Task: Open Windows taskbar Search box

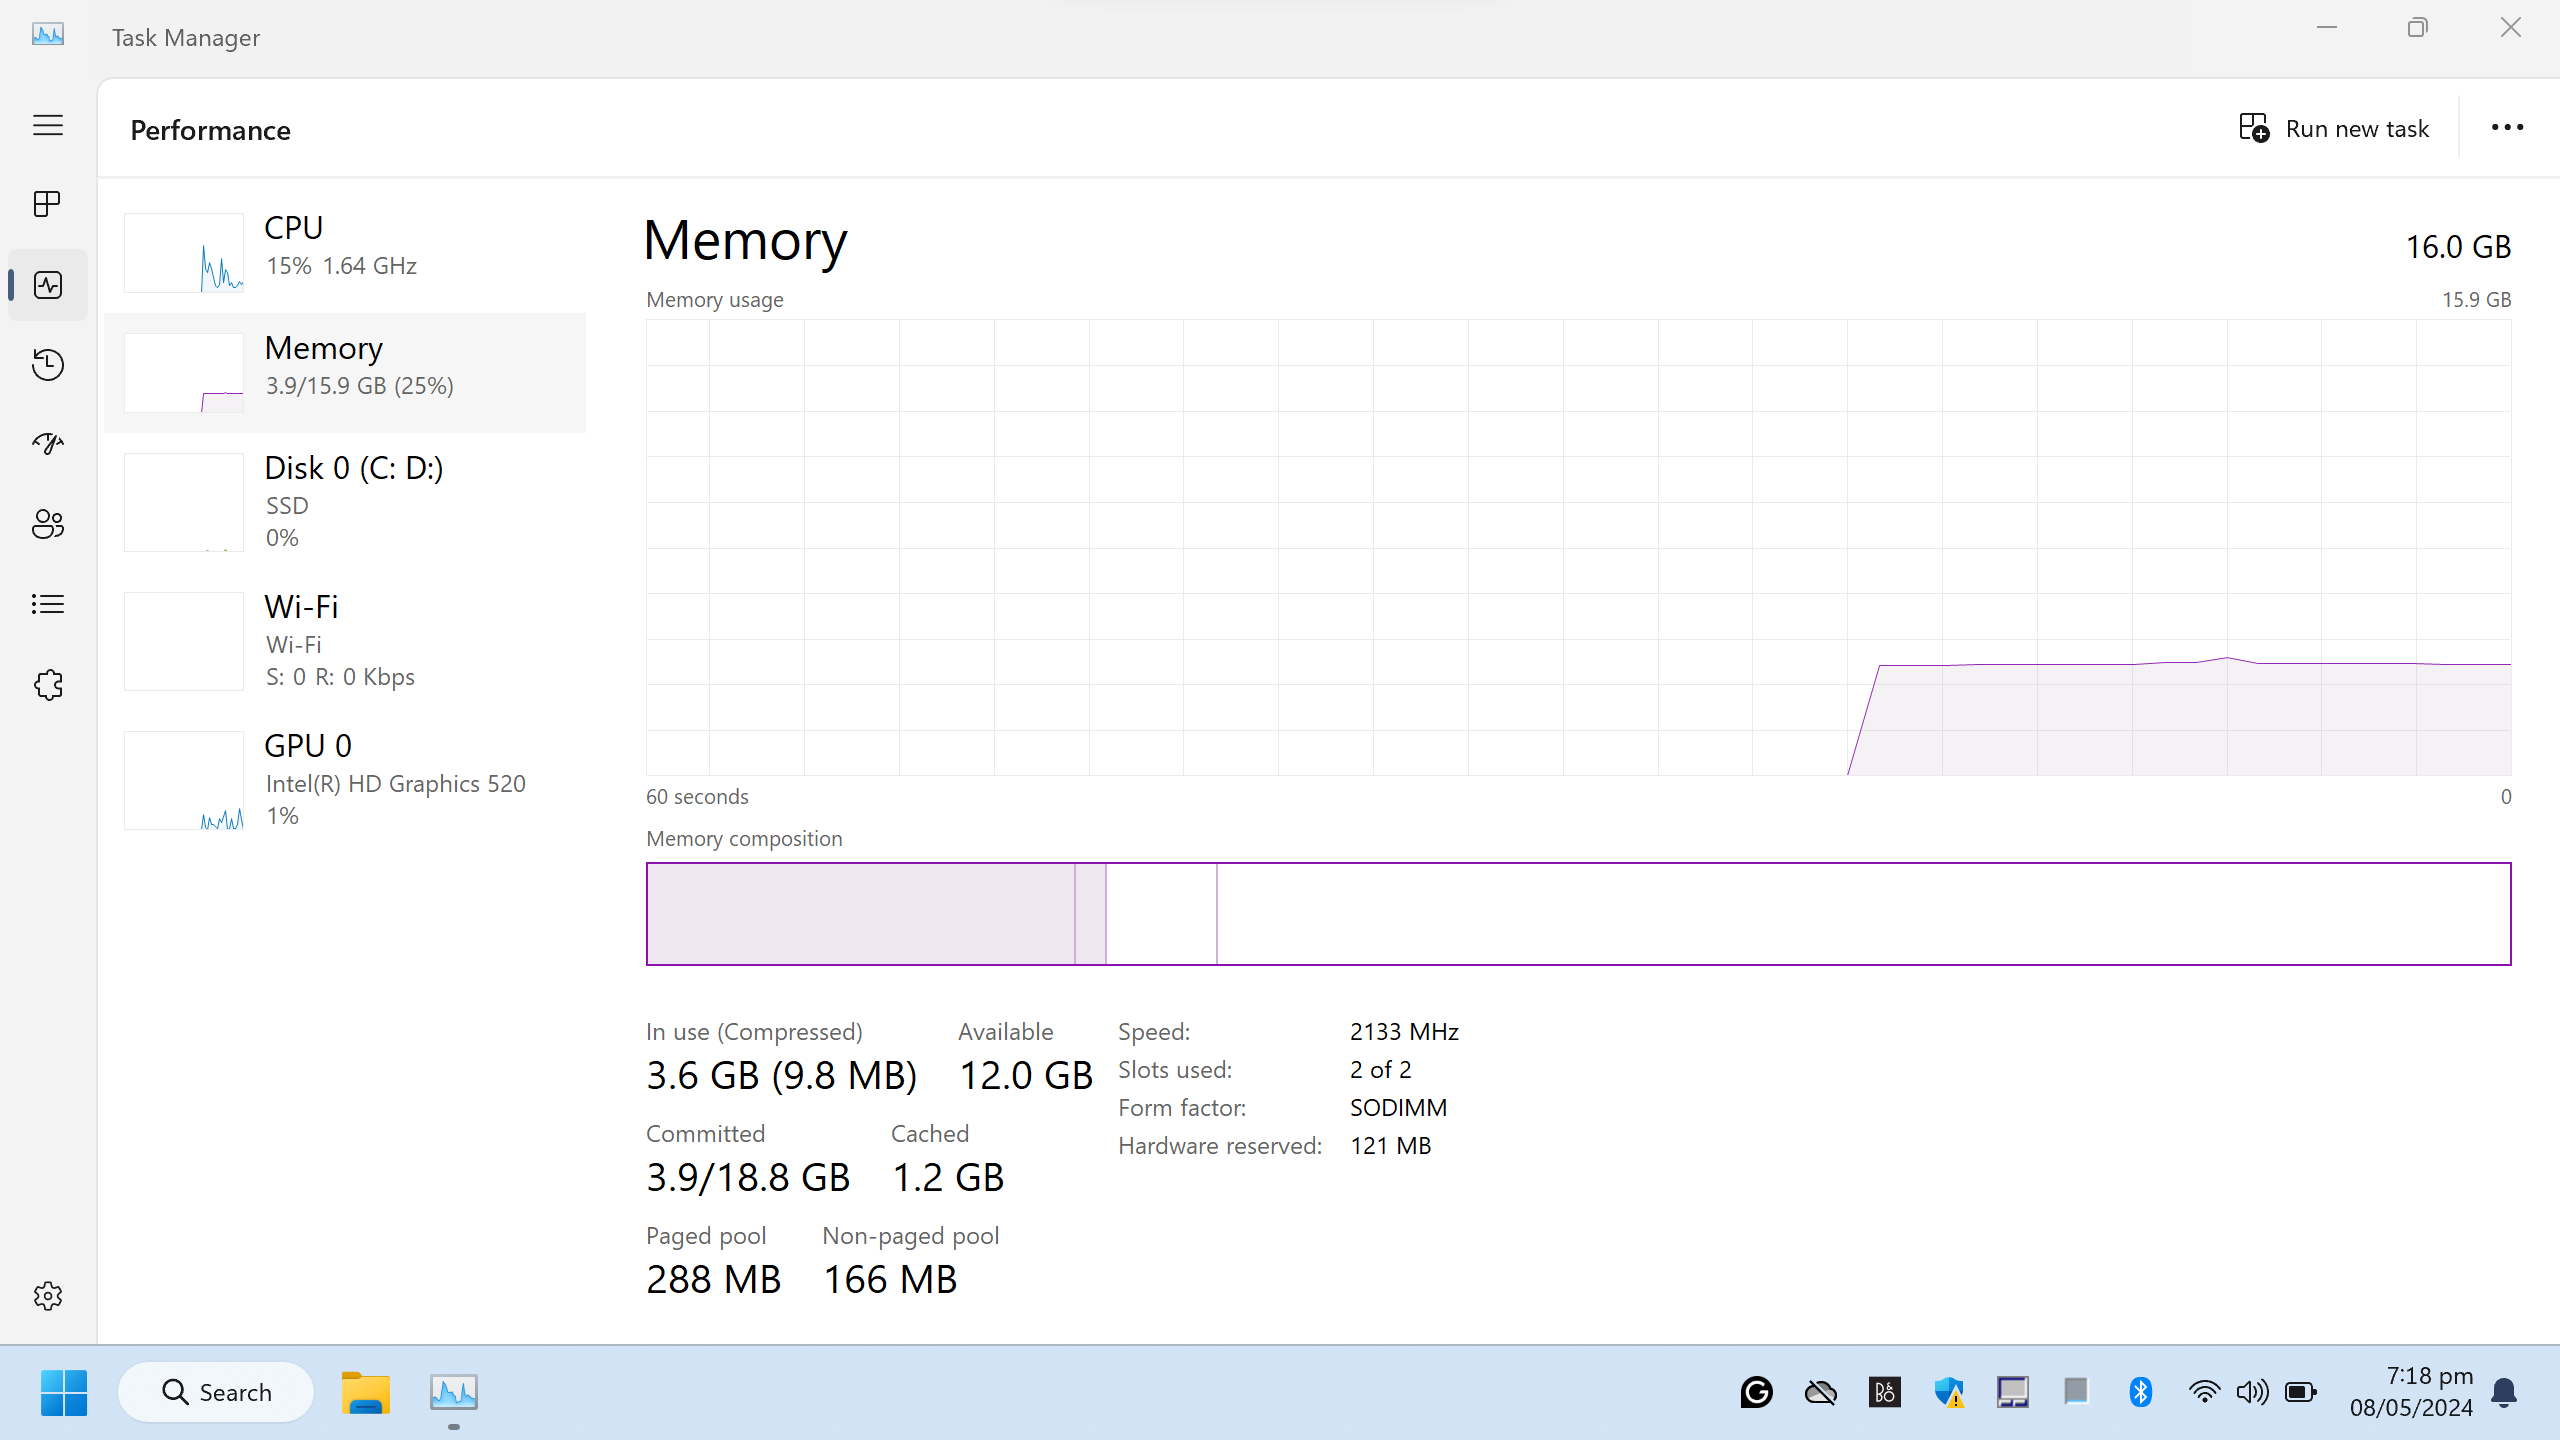Action: [216, 1392]
